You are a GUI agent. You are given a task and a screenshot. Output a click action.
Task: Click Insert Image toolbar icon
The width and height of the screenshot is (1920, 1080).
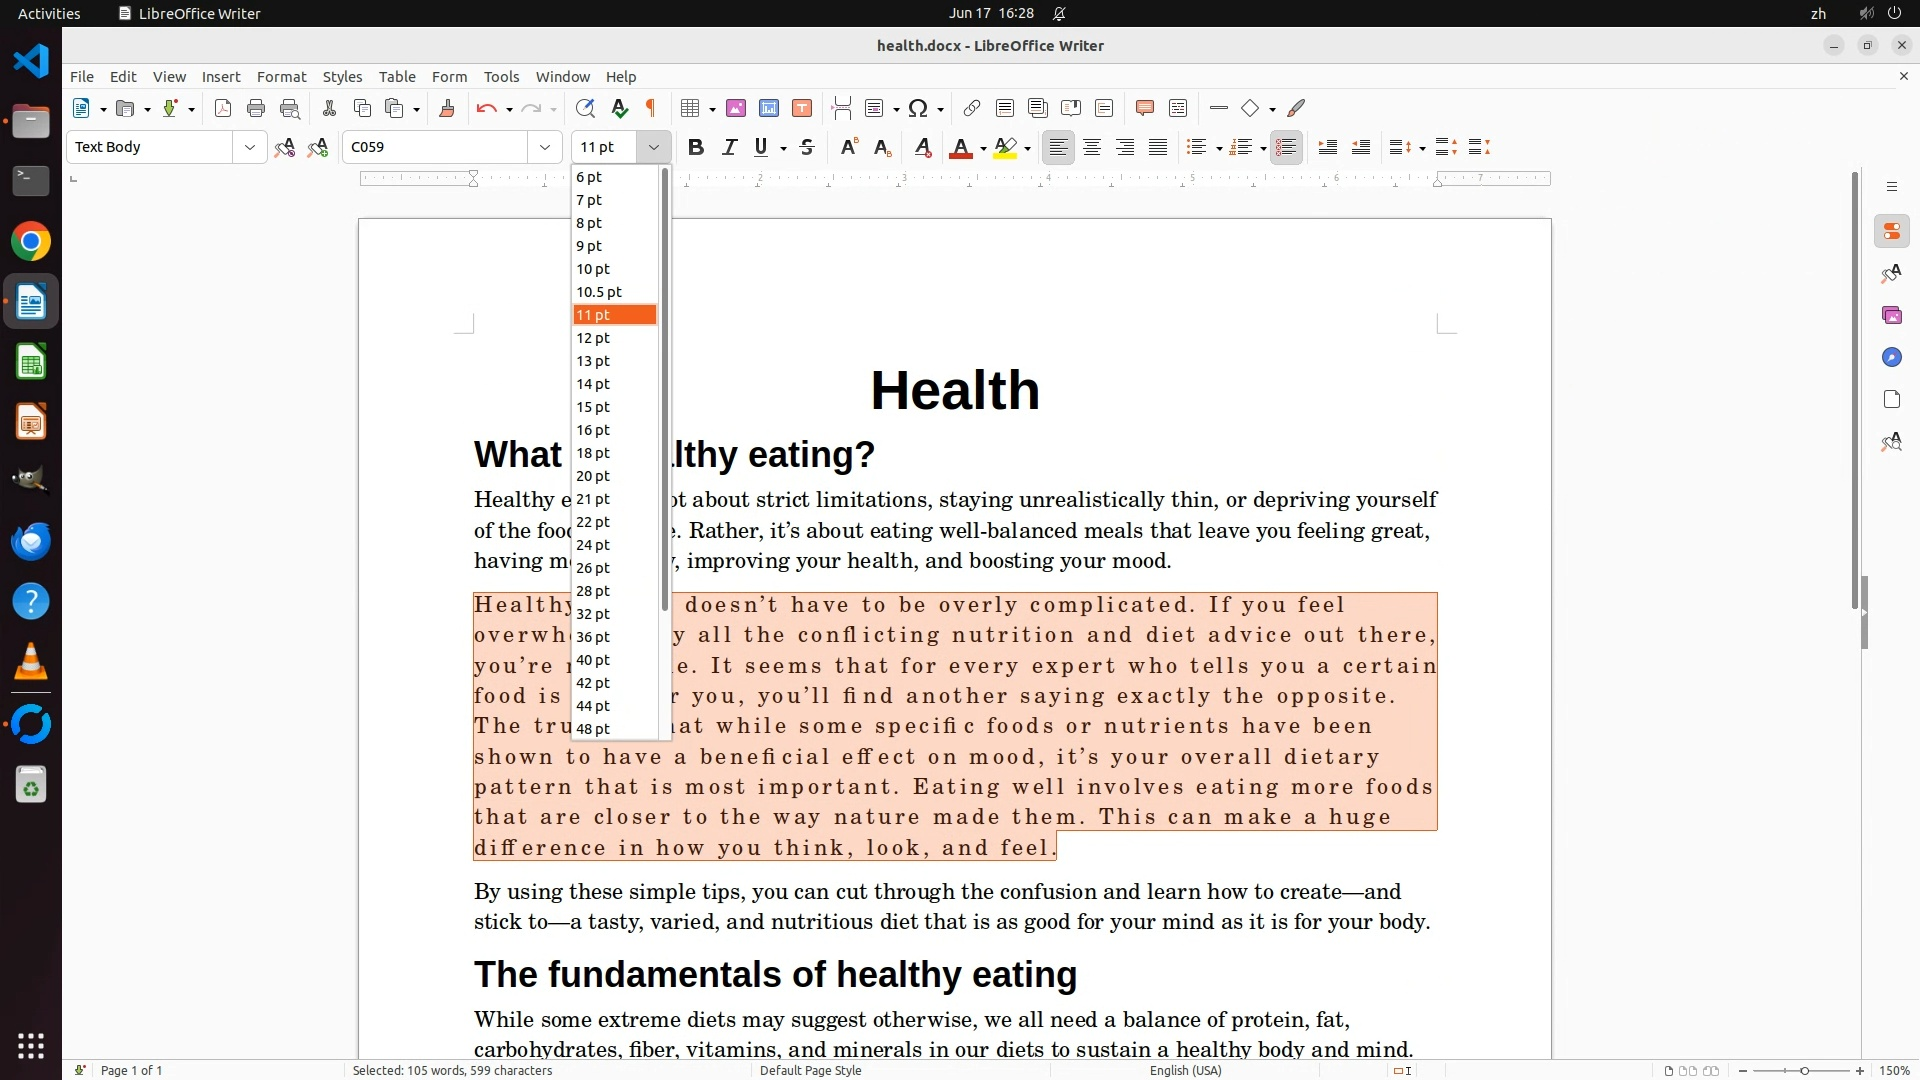coord(736,109)
